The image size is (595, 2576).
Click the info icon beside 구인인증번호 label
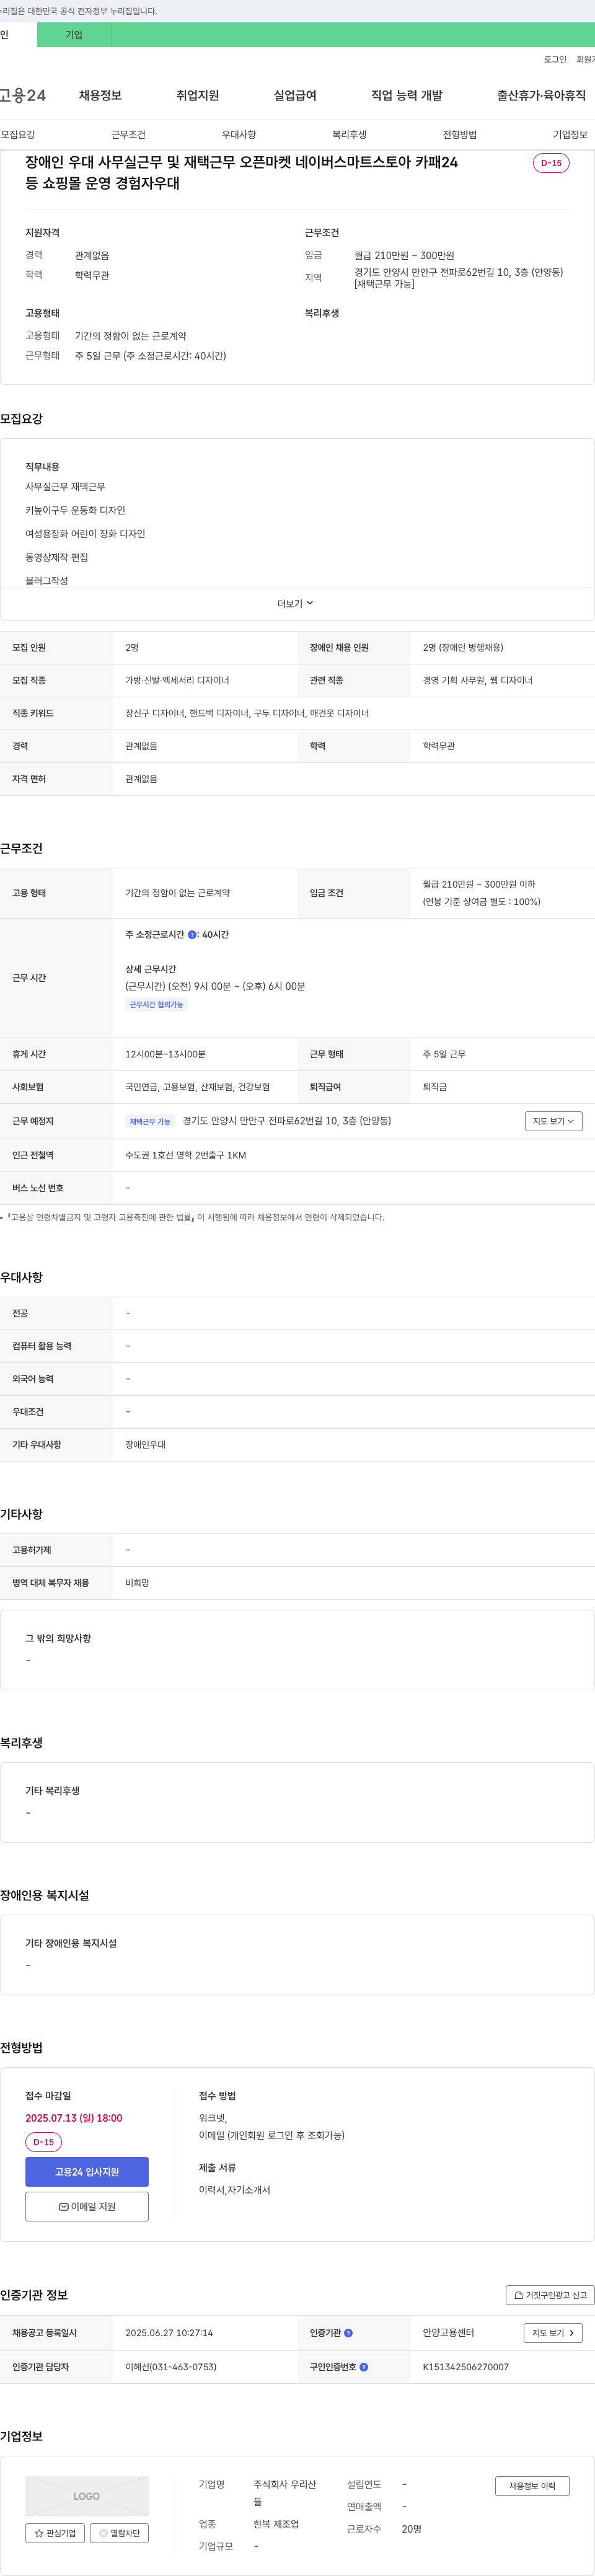364,2367
